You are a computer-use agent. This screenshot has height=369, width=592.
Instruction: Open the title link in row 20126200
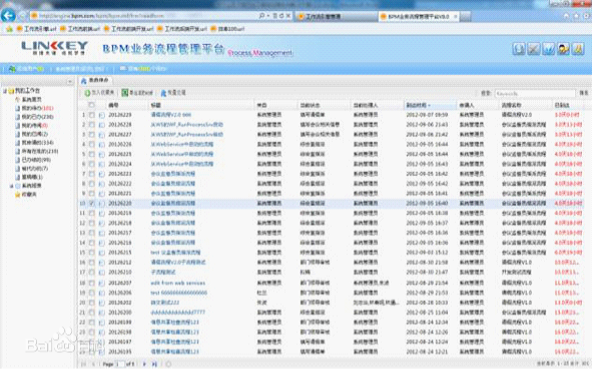(x=177, y=312)
